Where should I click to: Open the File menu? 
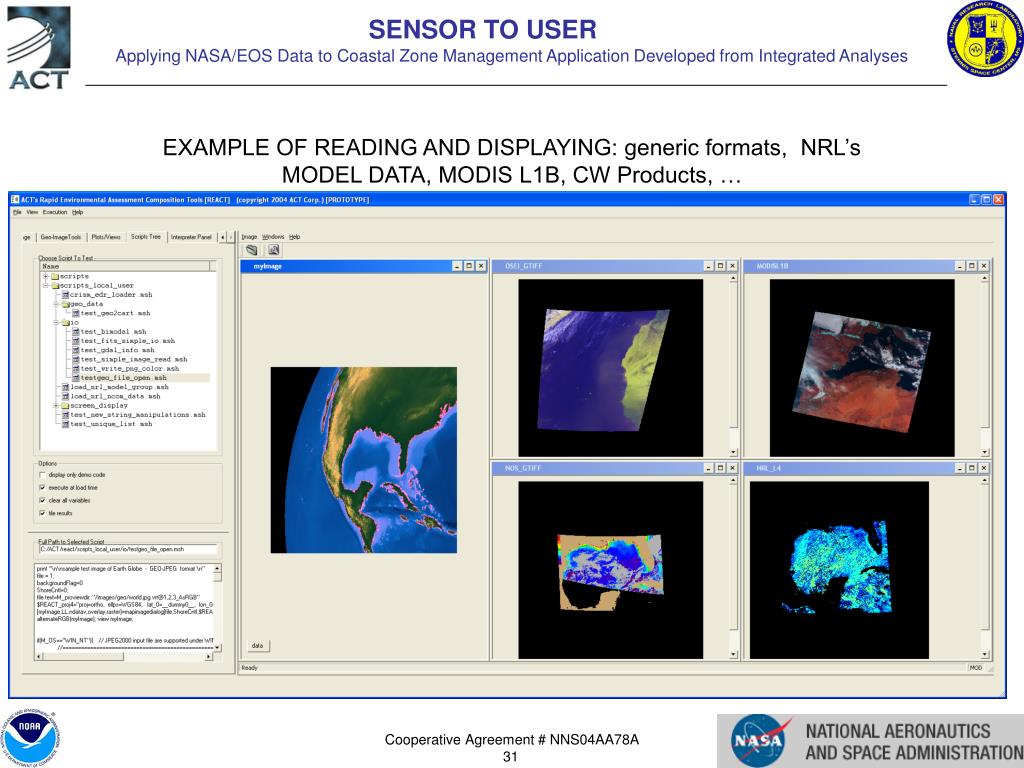point(18,212)
